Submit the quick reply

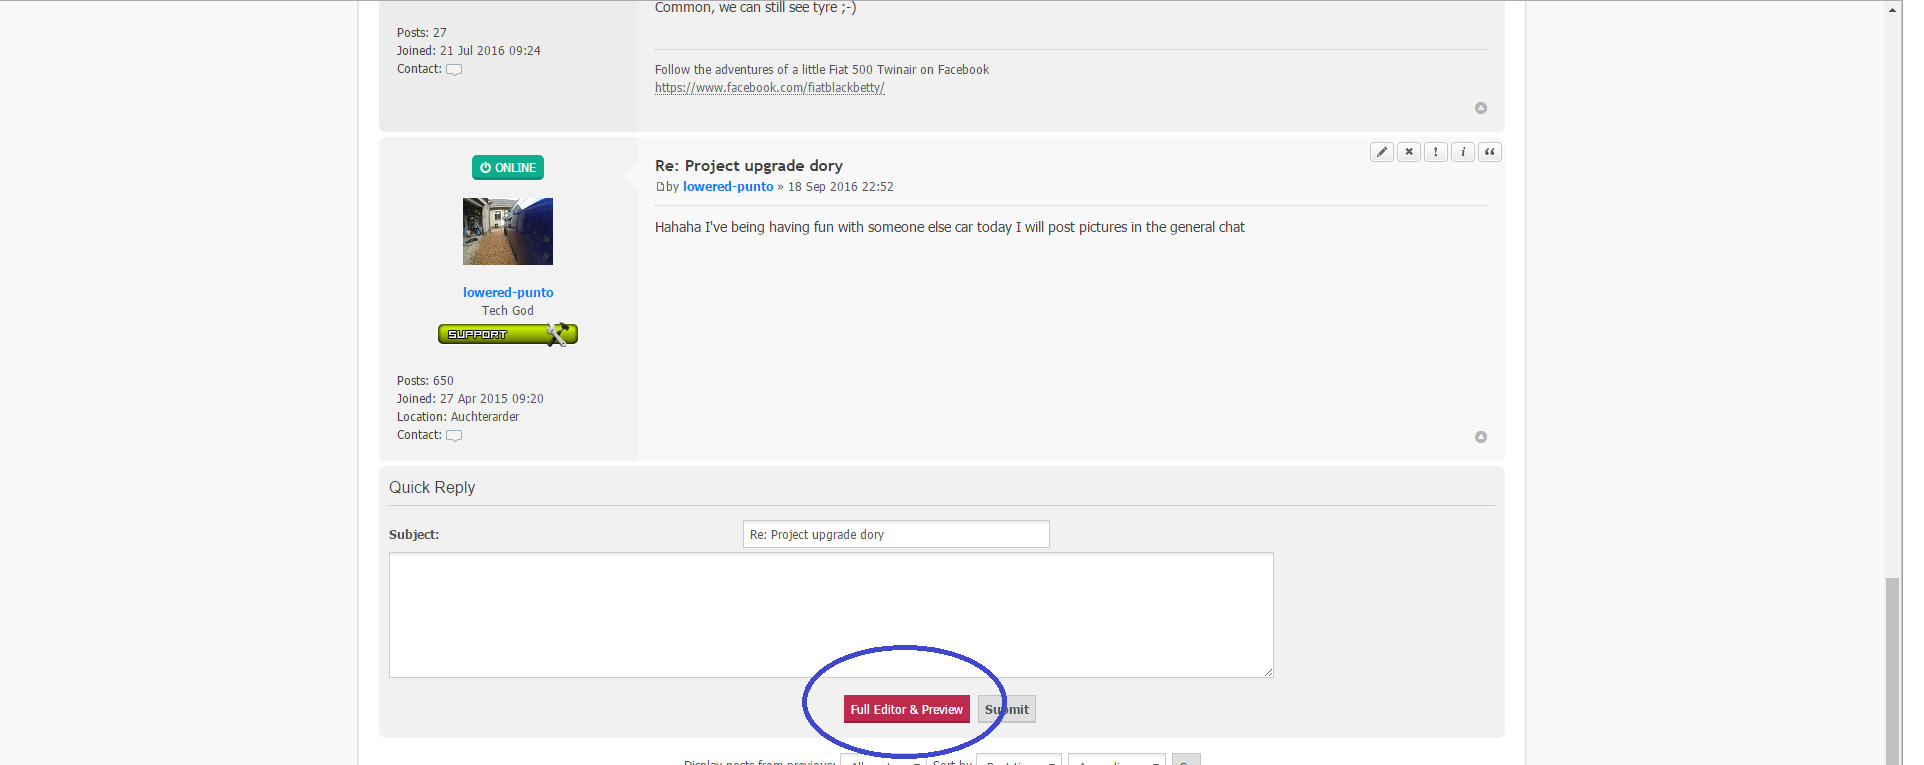click(1007, 709)
